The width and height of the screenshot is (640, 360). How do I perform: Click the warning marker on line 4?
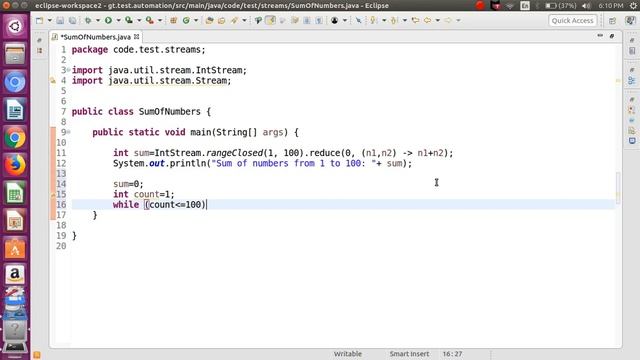53,81
